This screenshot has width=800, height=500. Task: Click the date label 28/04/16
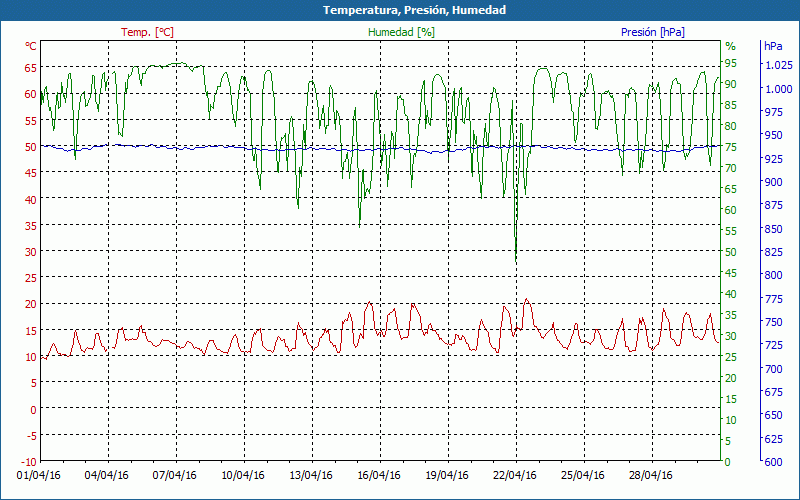coord(651,475)
